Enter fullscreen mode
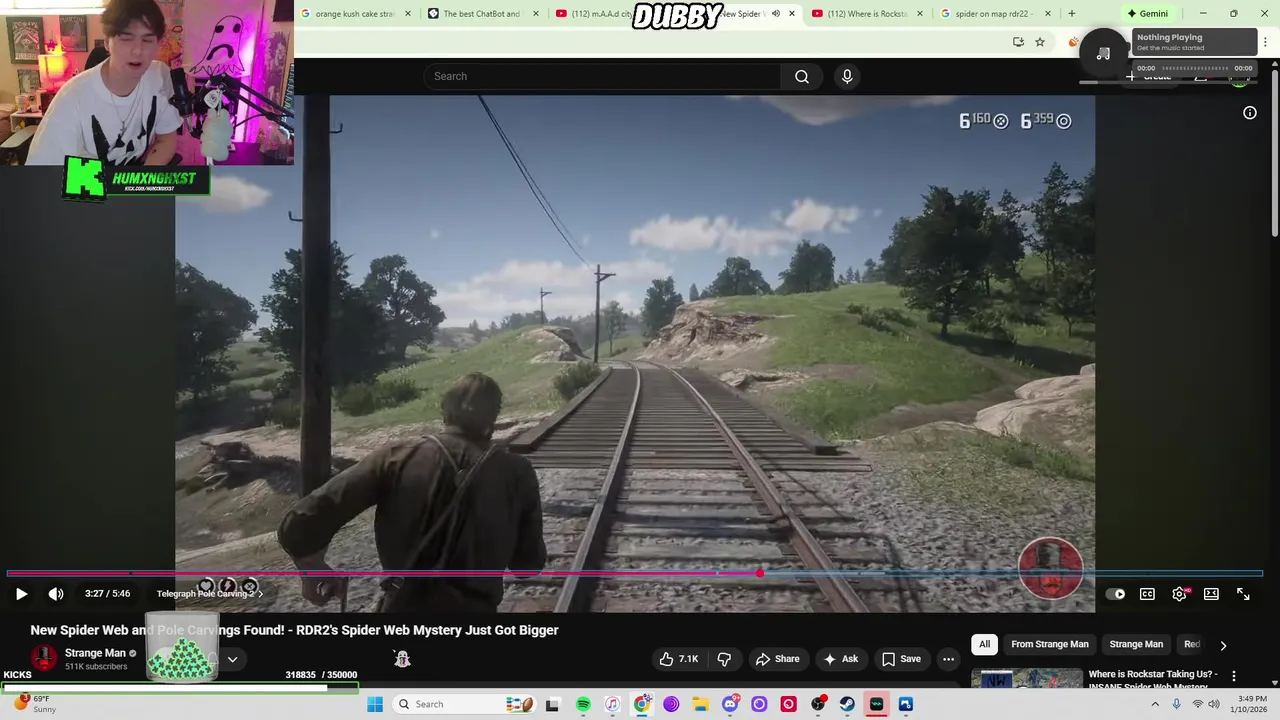 1243,594
